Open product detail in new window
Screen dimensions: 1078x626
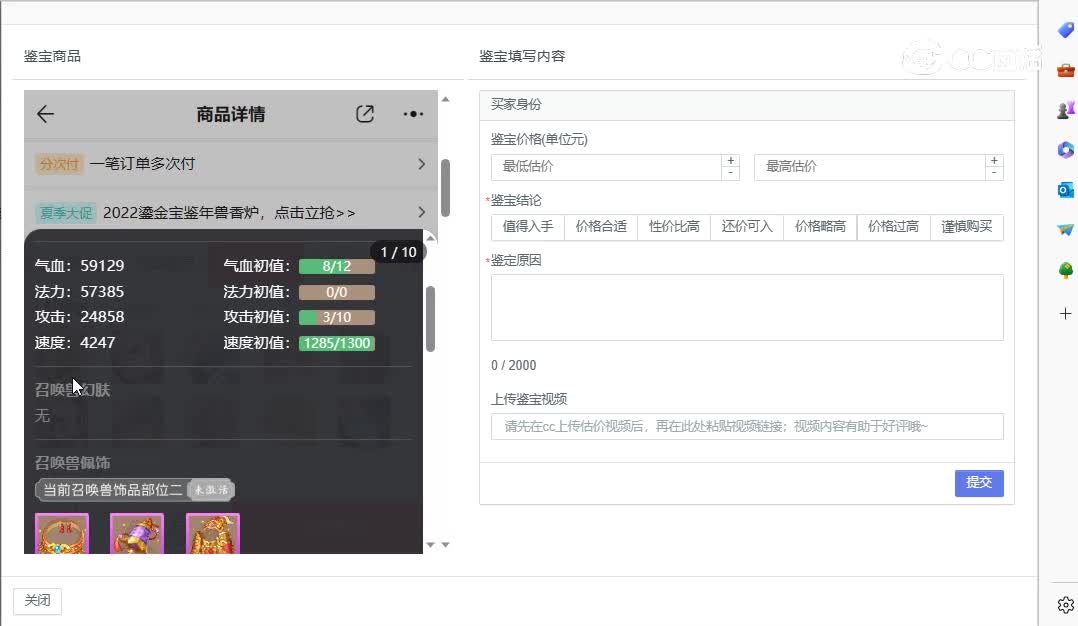coord(364,114)
